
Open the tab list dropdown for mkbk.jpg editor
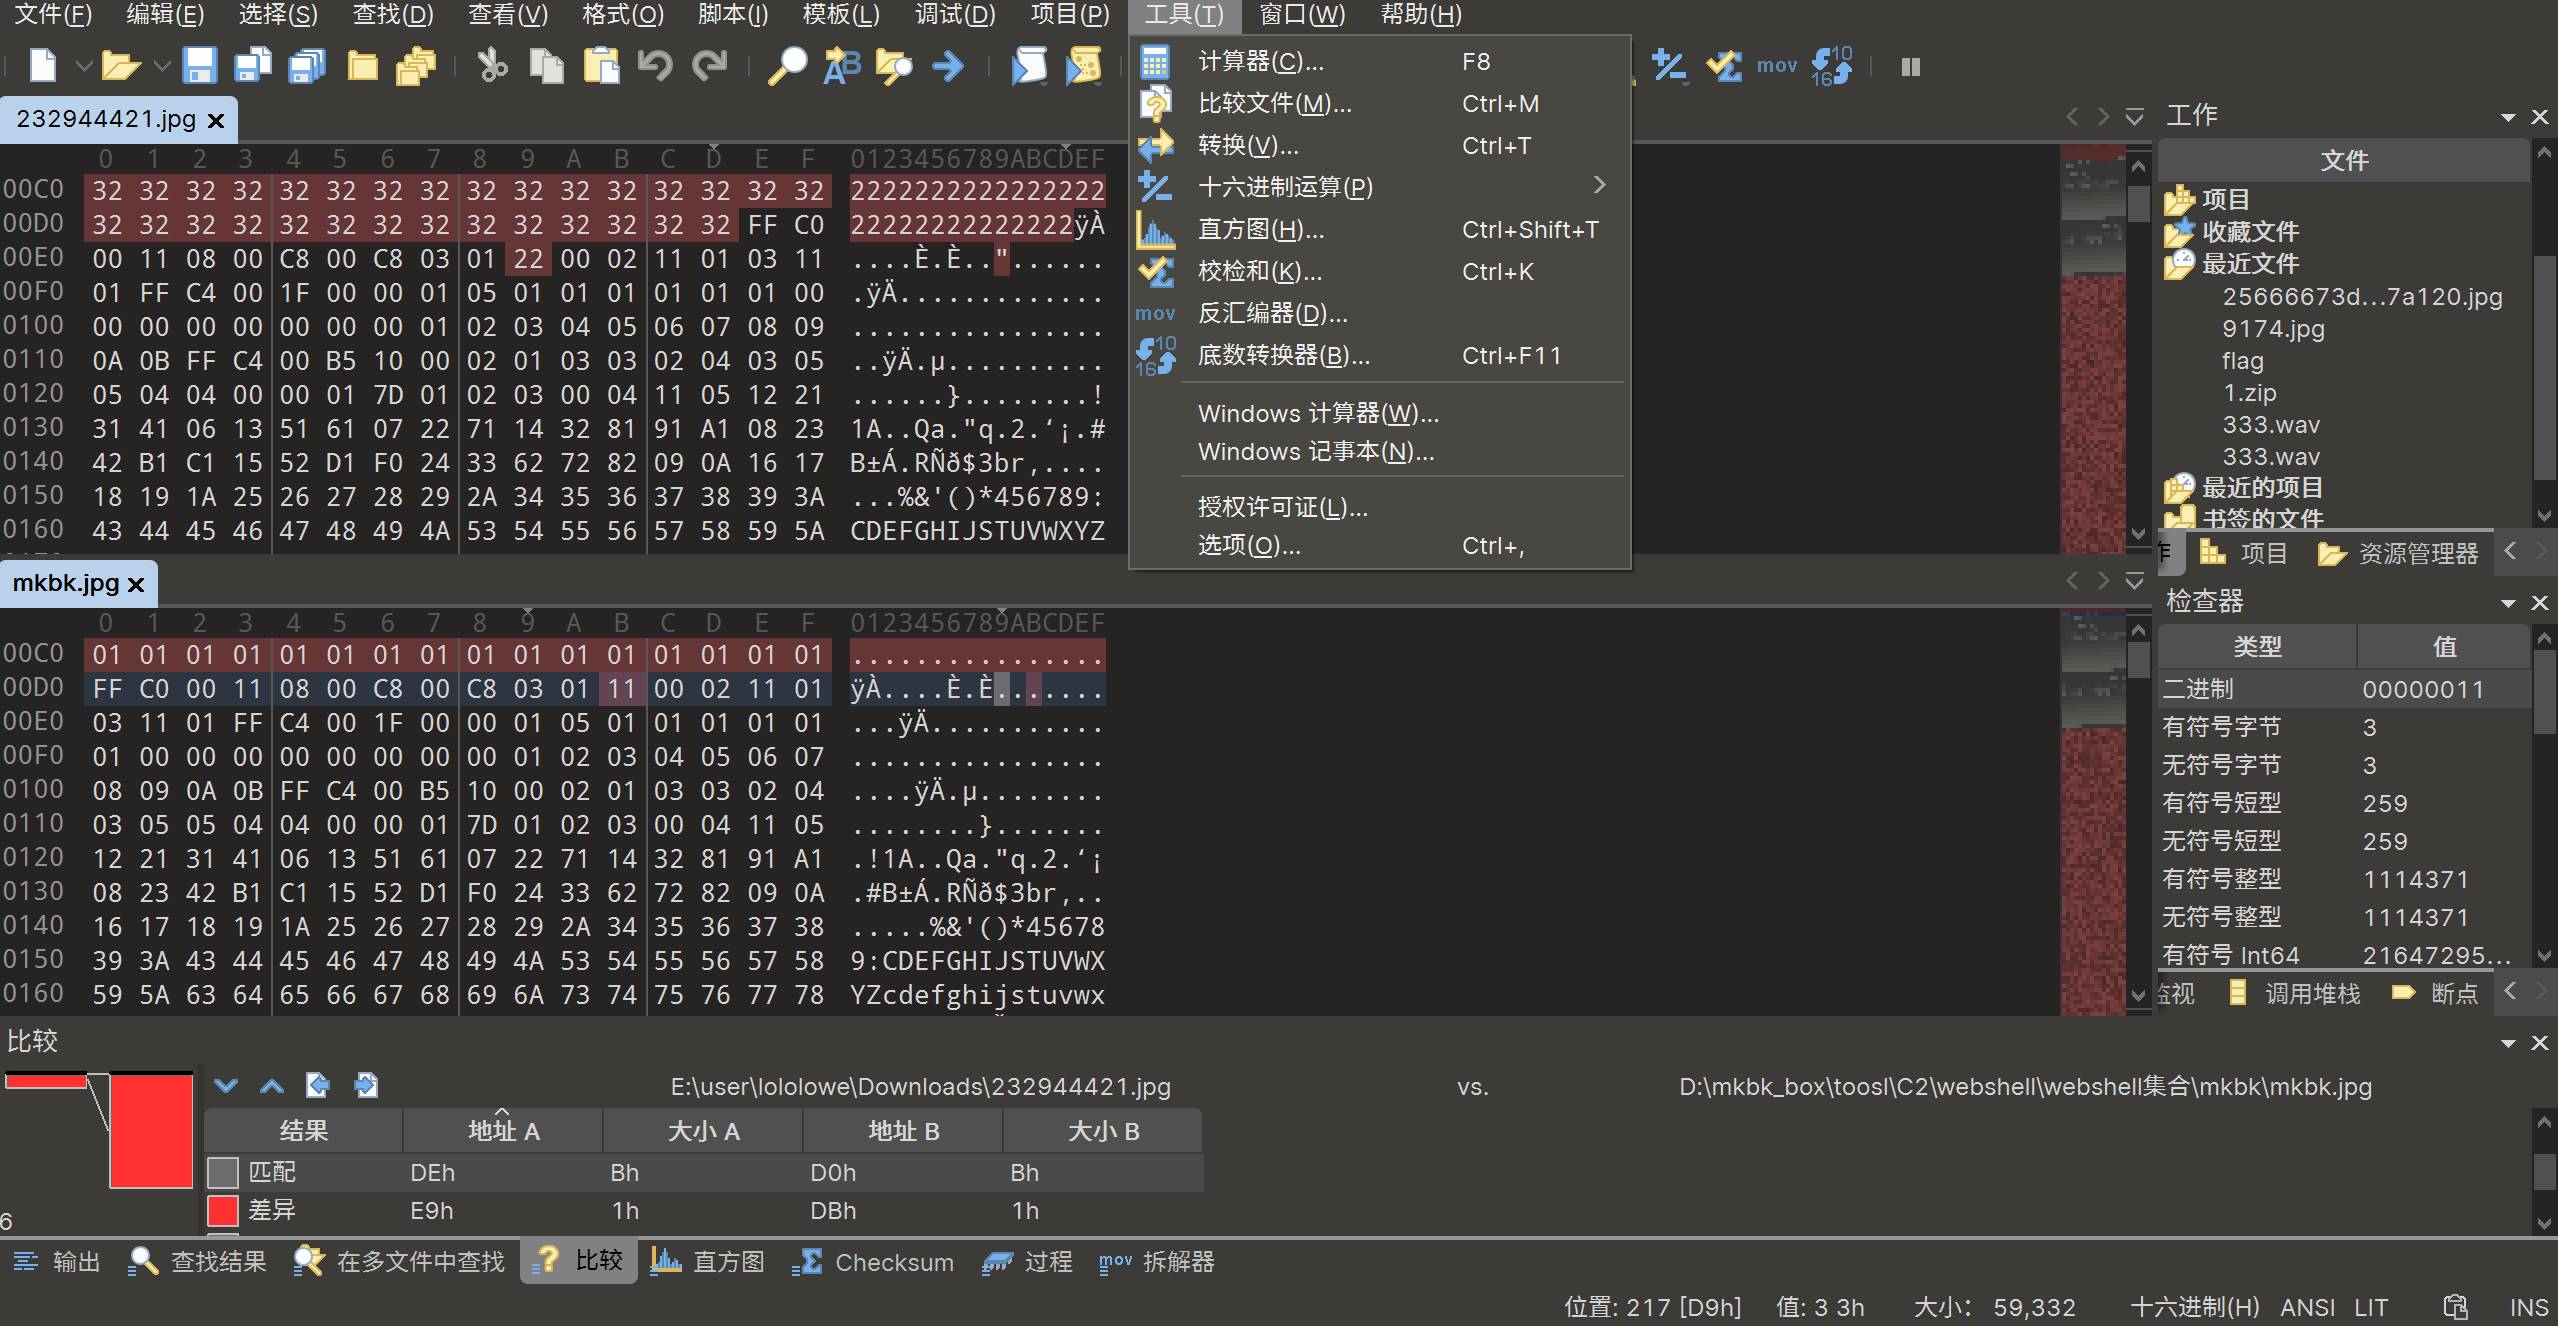point(2134,581)
